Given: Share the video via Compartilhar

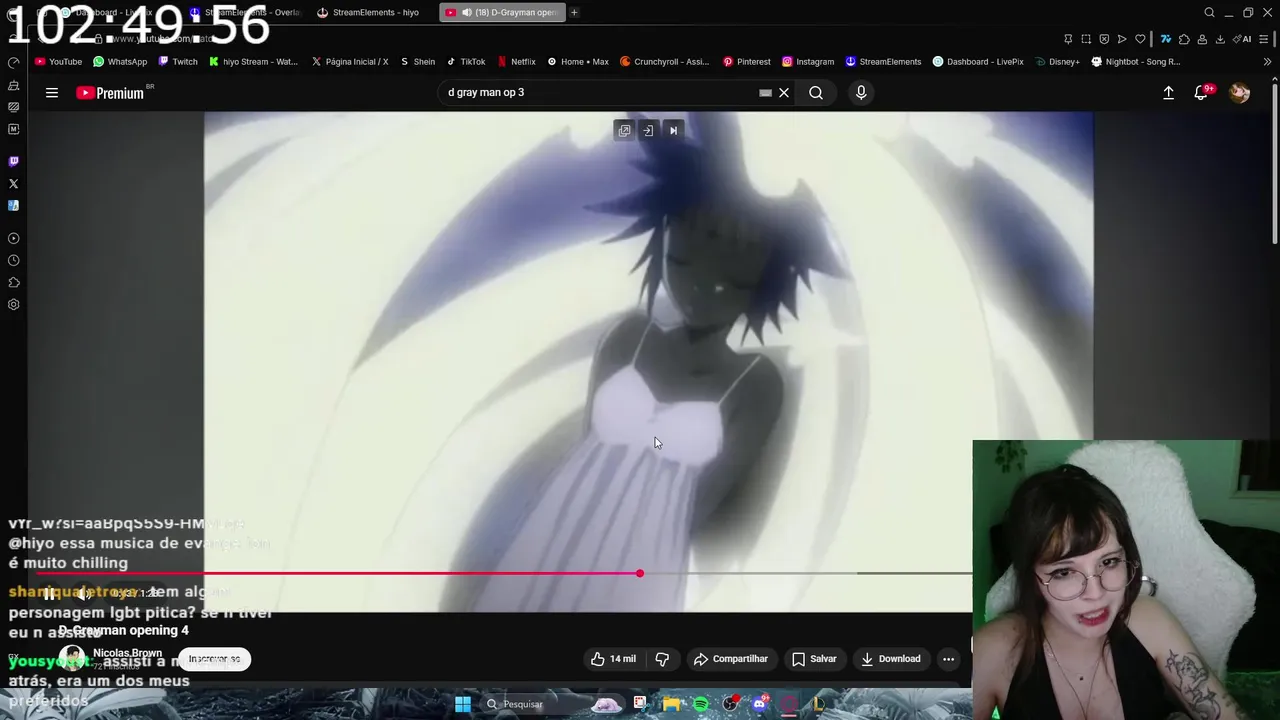Looking at the screenshot, I should [x=731, y=659].
